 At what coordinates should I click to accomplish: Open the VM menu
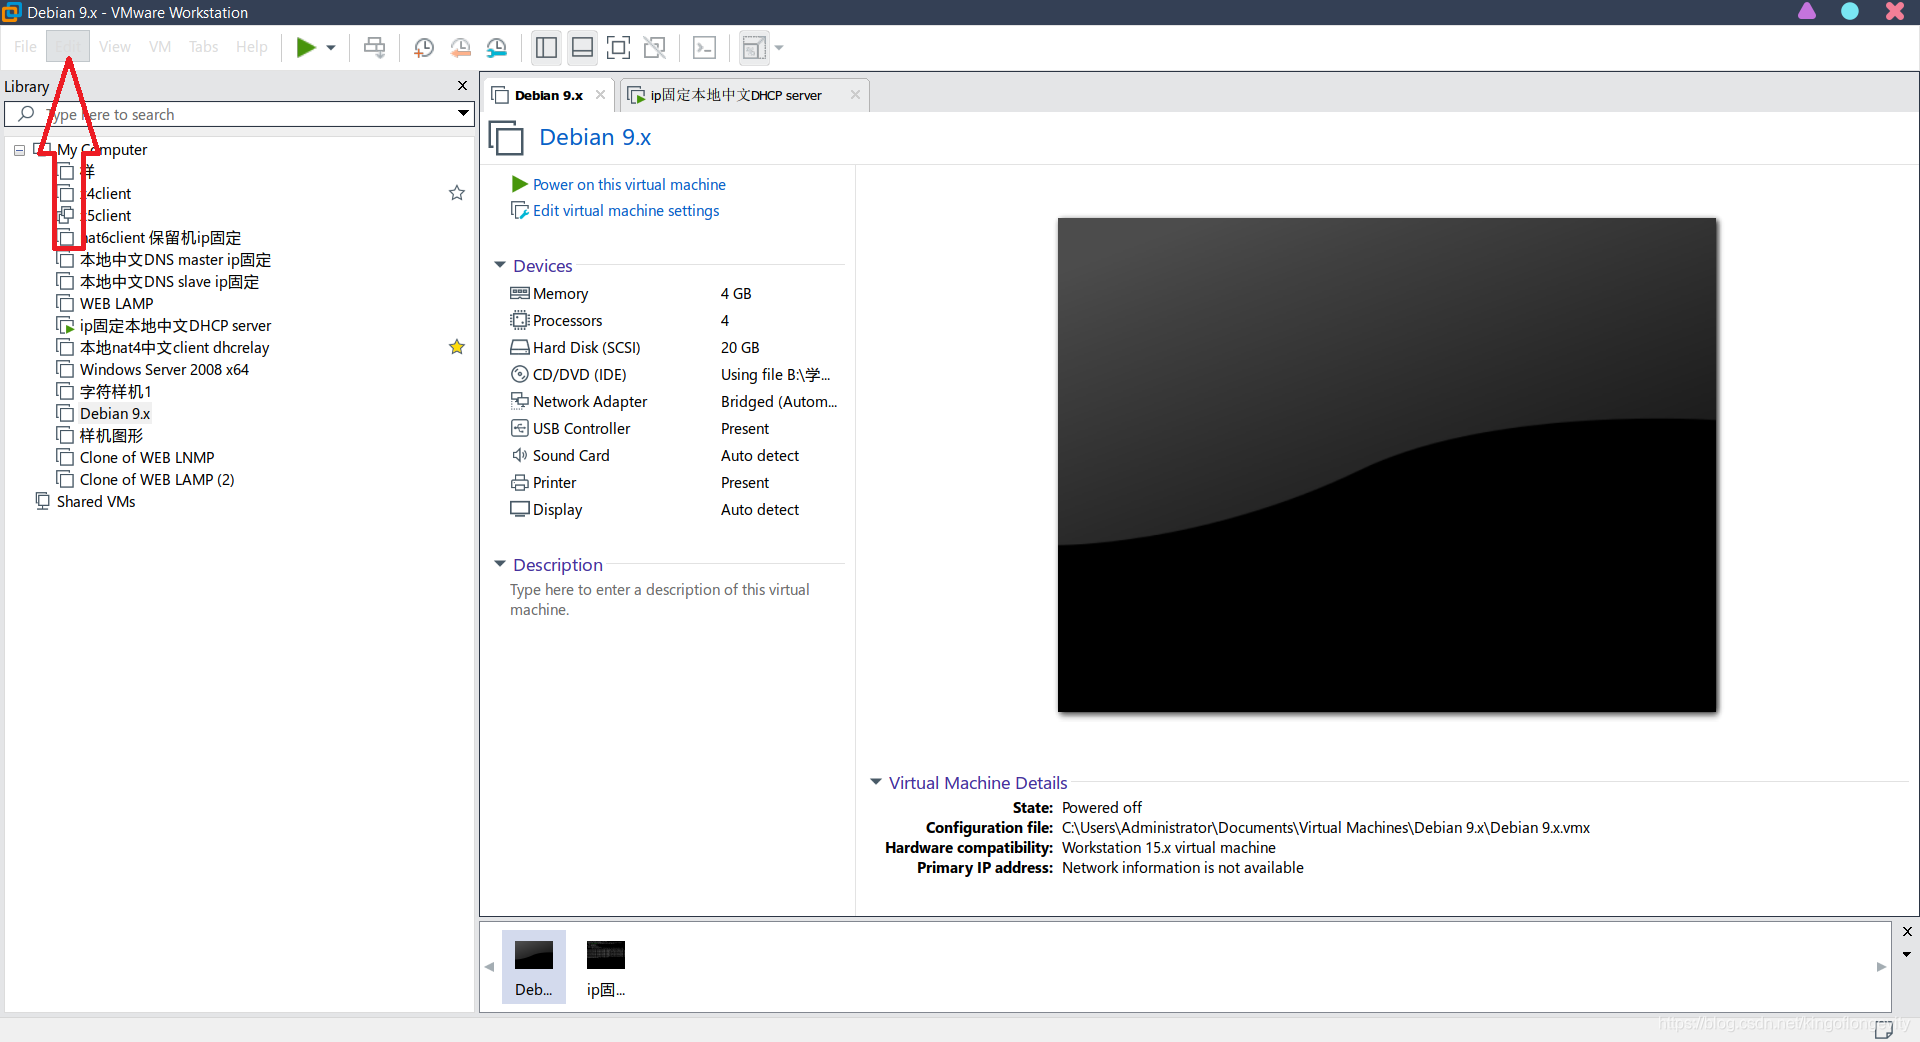tap(160, 46)
